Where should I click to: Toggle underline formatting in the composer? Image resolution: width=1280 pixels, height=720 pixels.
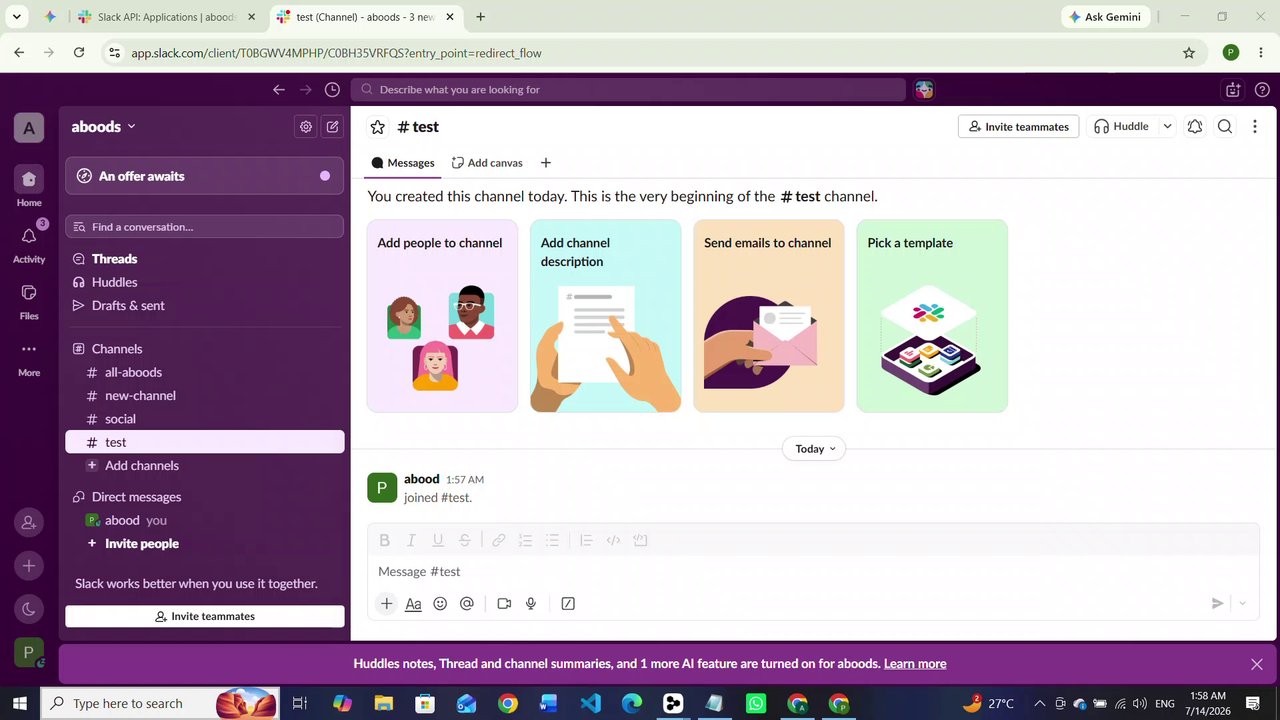point(438,541)
